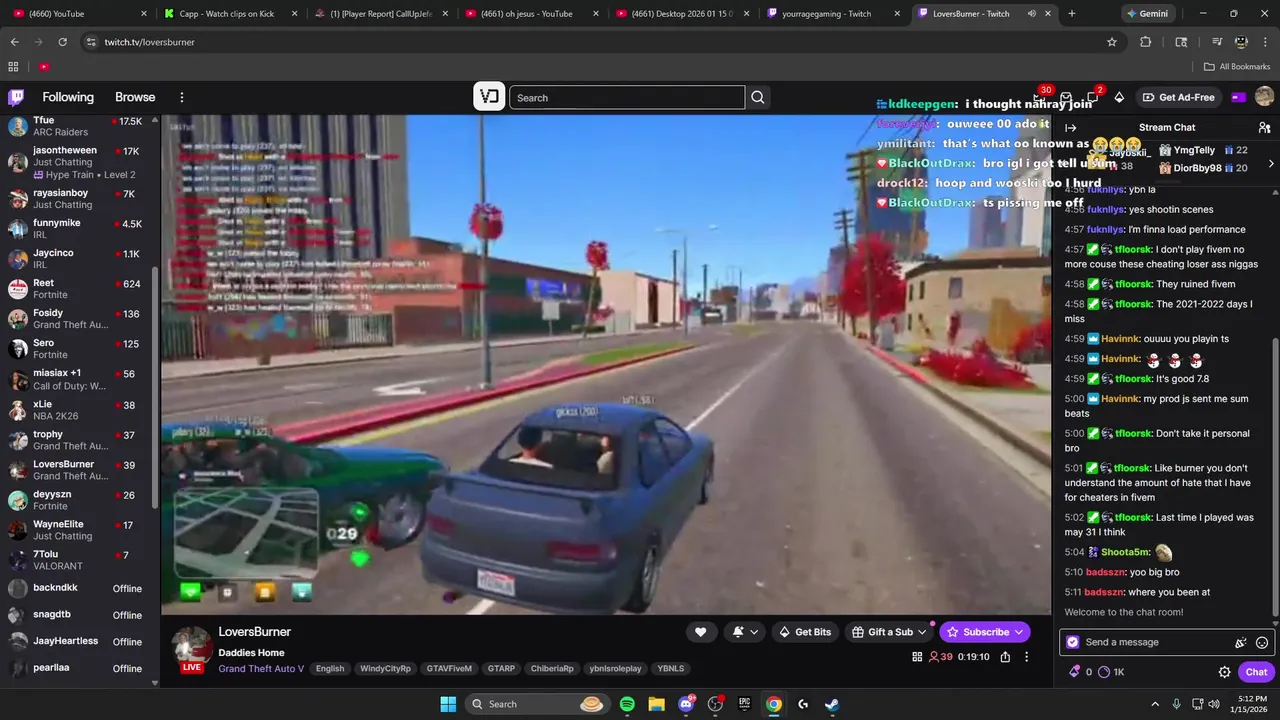Open the new tab plus button
Image resolution: width=1280 pixels, height=720 pixels.
tap(1071, 14)
